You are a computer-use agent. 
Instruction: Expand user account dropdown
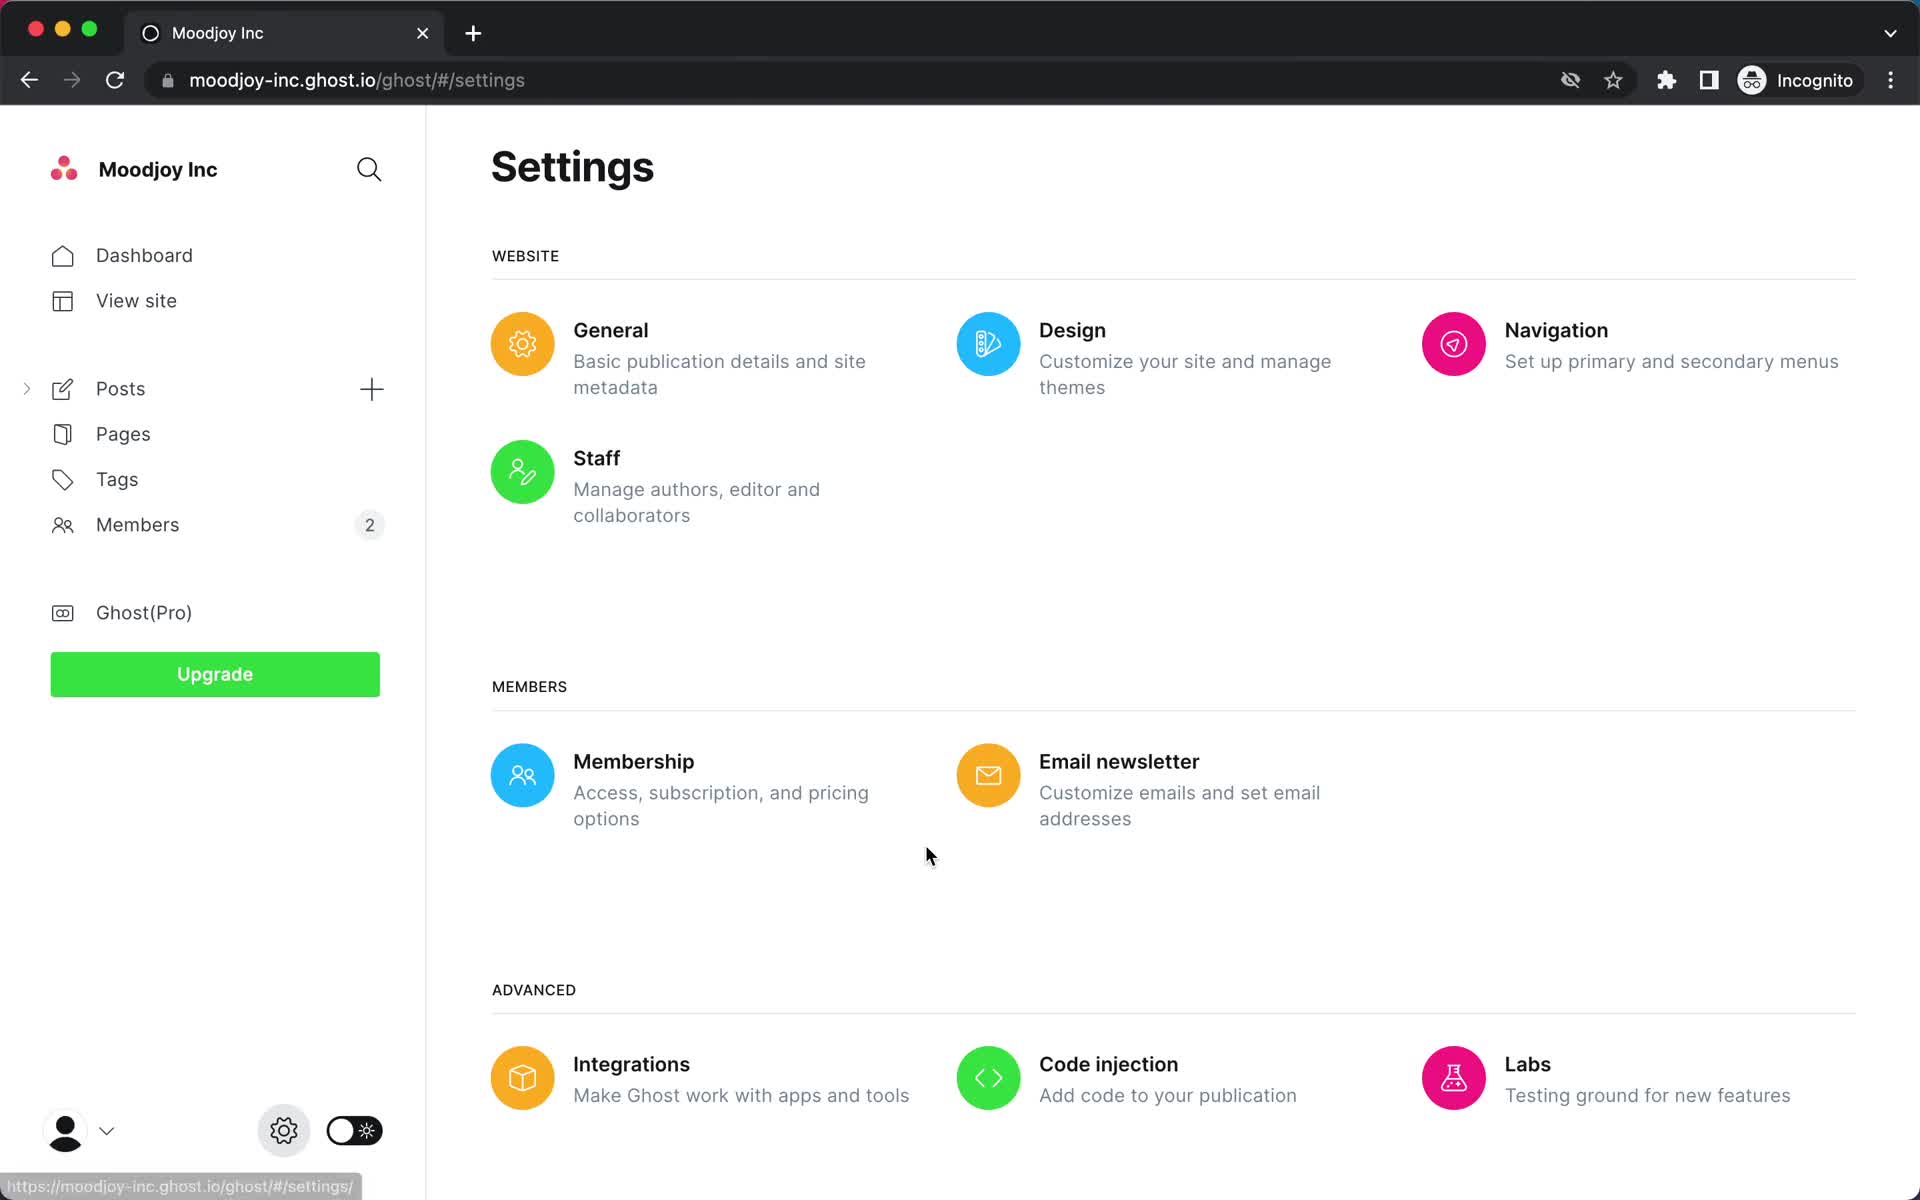click(106, 1131)
